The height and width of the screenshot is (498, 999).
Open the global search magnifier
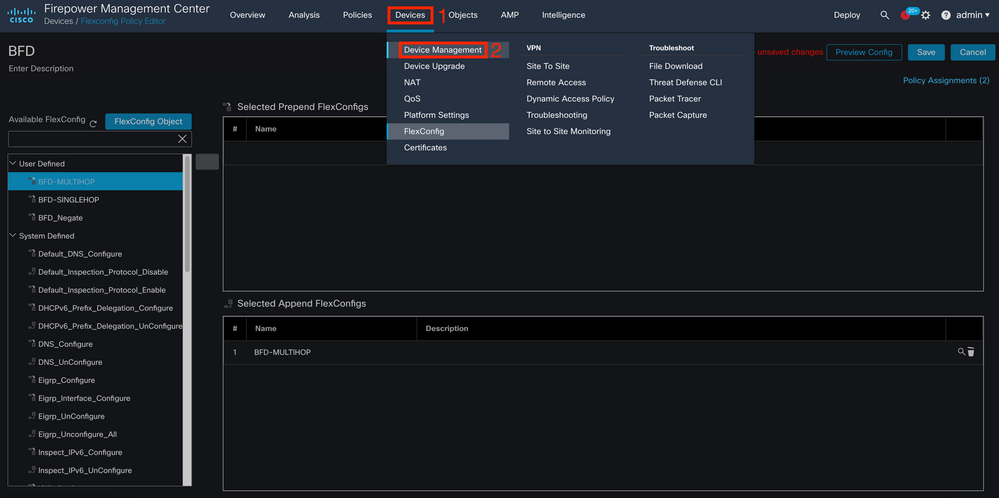click(884, 15)
